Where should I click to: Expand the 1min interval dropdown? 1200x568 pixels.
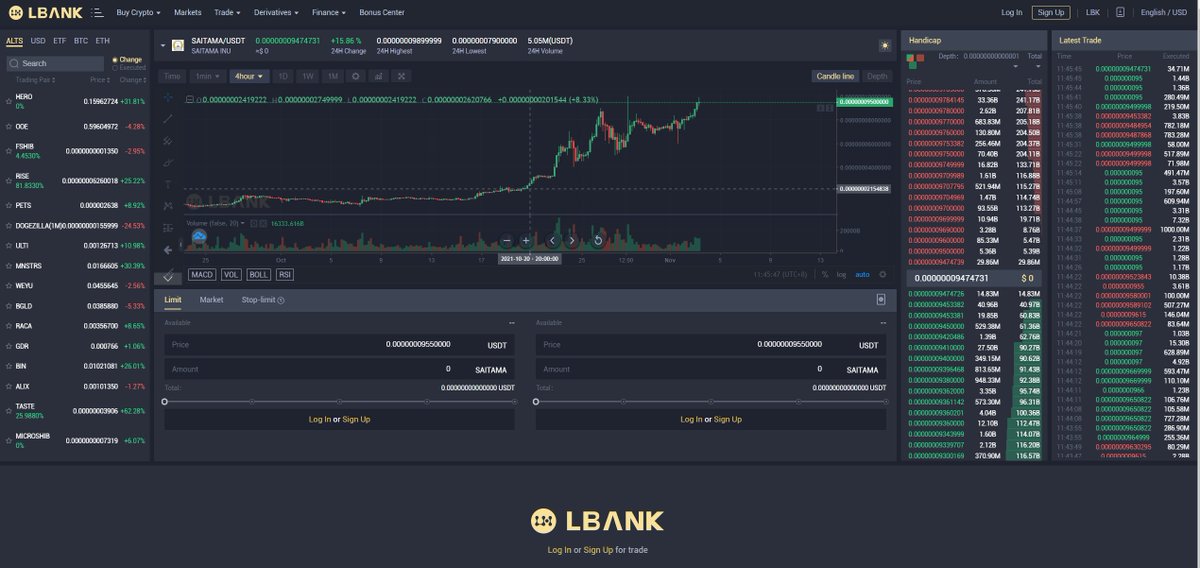pyautogui.click(x=207, y=76)
